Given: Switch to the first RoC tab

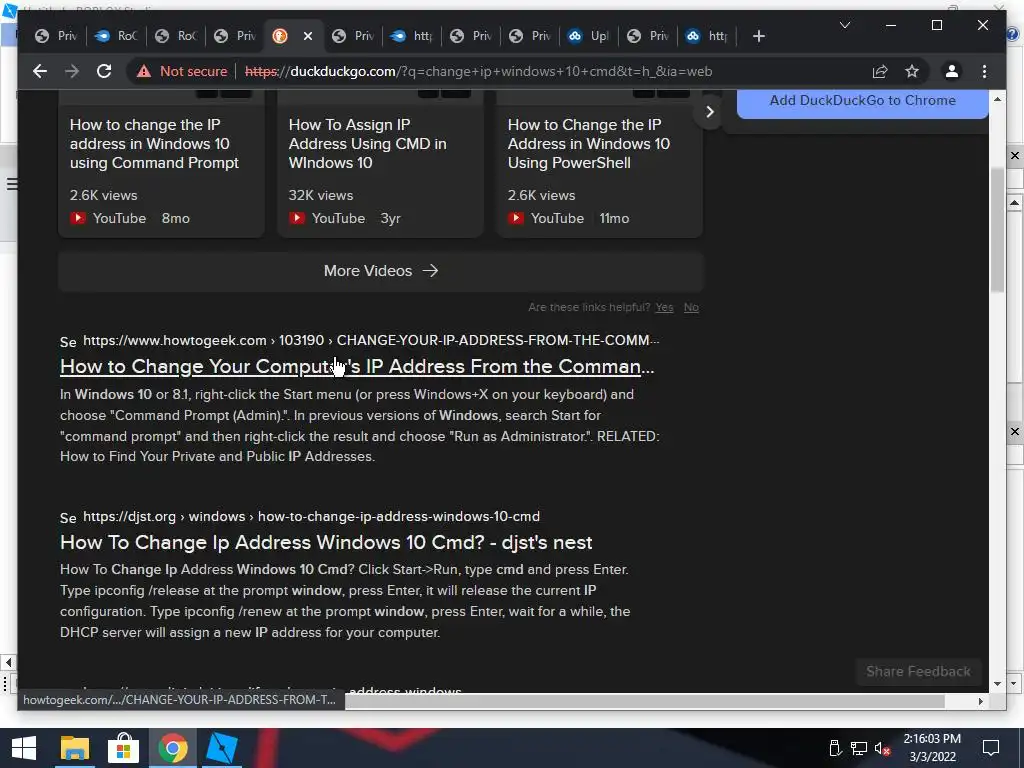Looking at the screenshot, I should tap(115, 36).
